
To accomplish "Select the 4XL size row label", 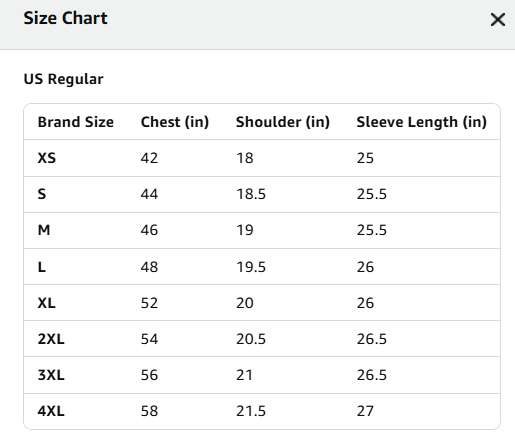I will pyautogui.click(x=51, y=411).
